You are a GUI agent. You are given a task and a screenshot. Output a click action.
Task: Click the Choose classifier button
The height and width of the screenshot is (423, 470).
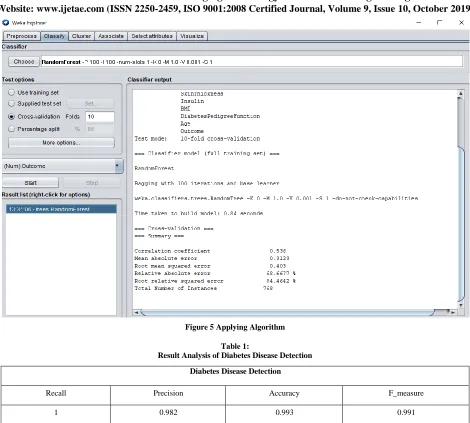coord(24,62)
